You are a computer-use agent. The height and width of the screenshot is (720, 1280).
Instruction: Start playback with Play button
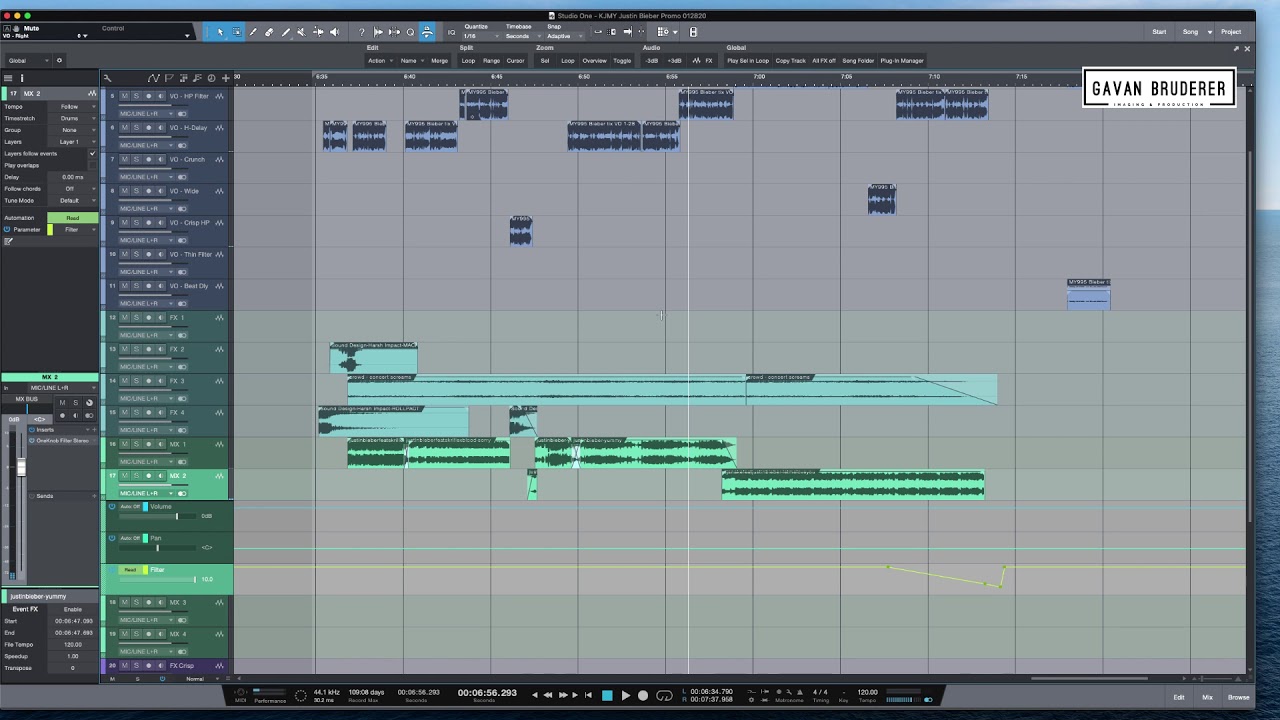coord(626,695)
